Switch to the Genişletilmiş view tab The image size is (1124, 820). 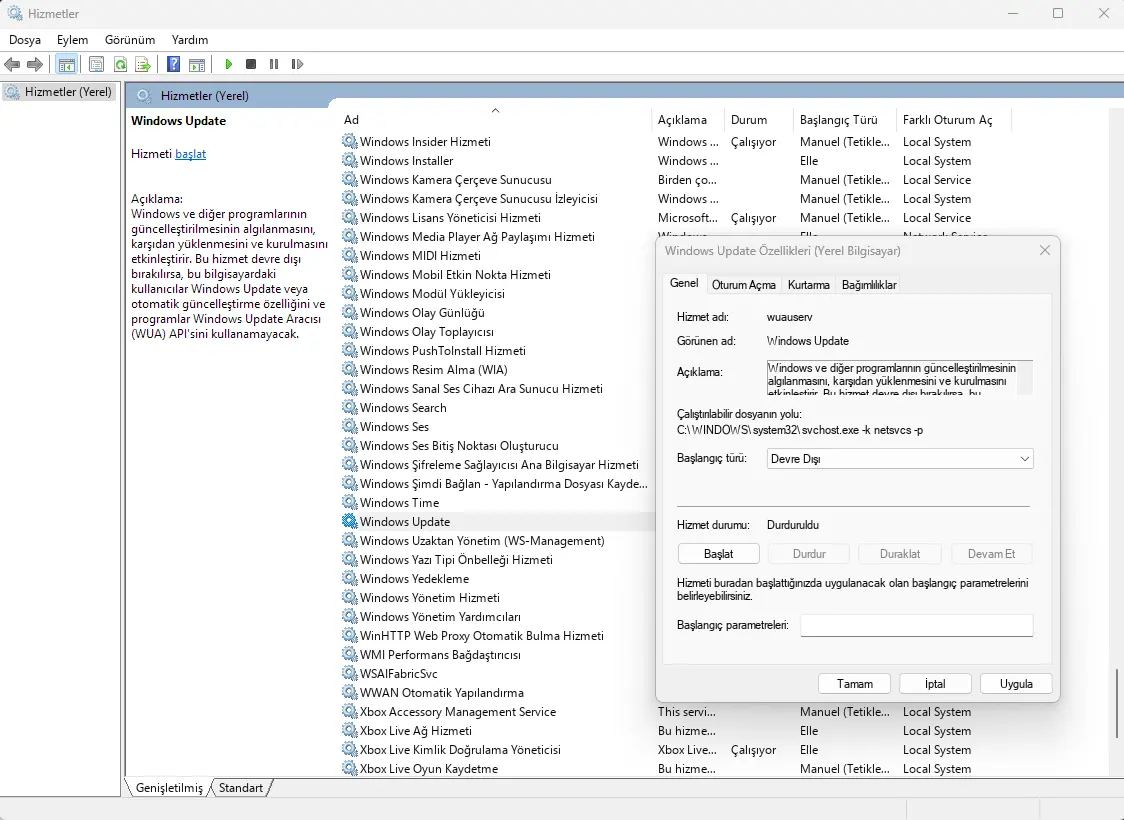pyautogui.click(x=169, y=788)
